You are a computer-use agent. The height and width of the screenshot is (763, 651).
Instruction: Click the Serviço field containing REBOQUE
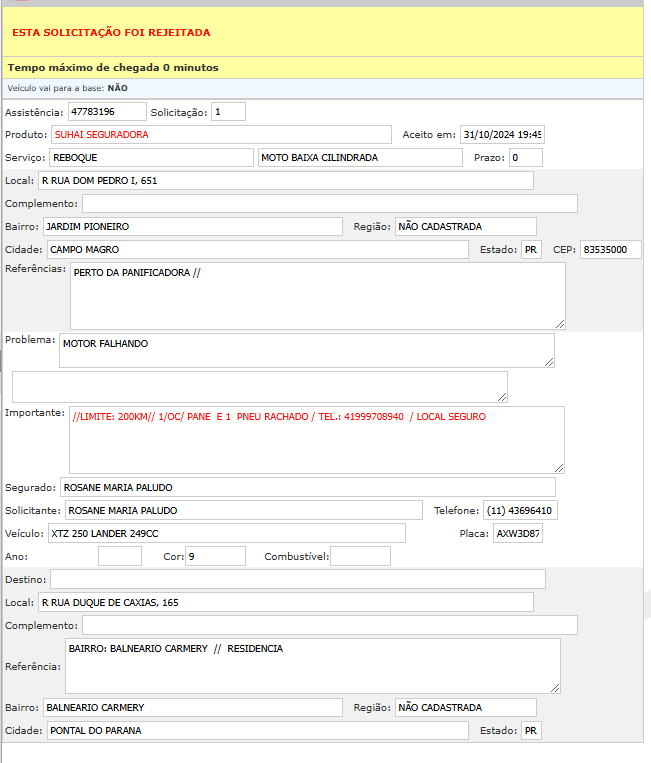coord(151,158)
